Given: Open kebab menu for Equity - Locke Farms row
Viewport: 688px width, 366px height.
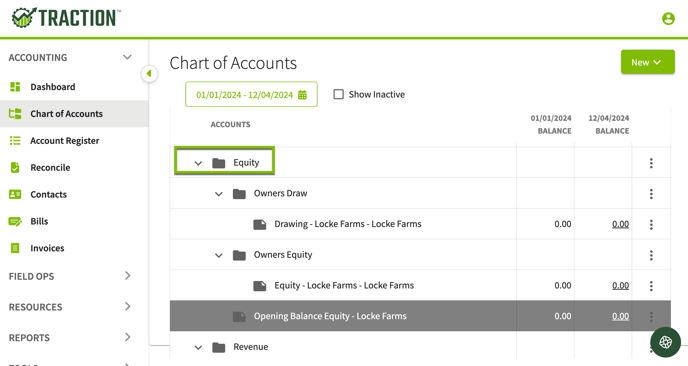Looking at the screenshot, I should [651, 286].
